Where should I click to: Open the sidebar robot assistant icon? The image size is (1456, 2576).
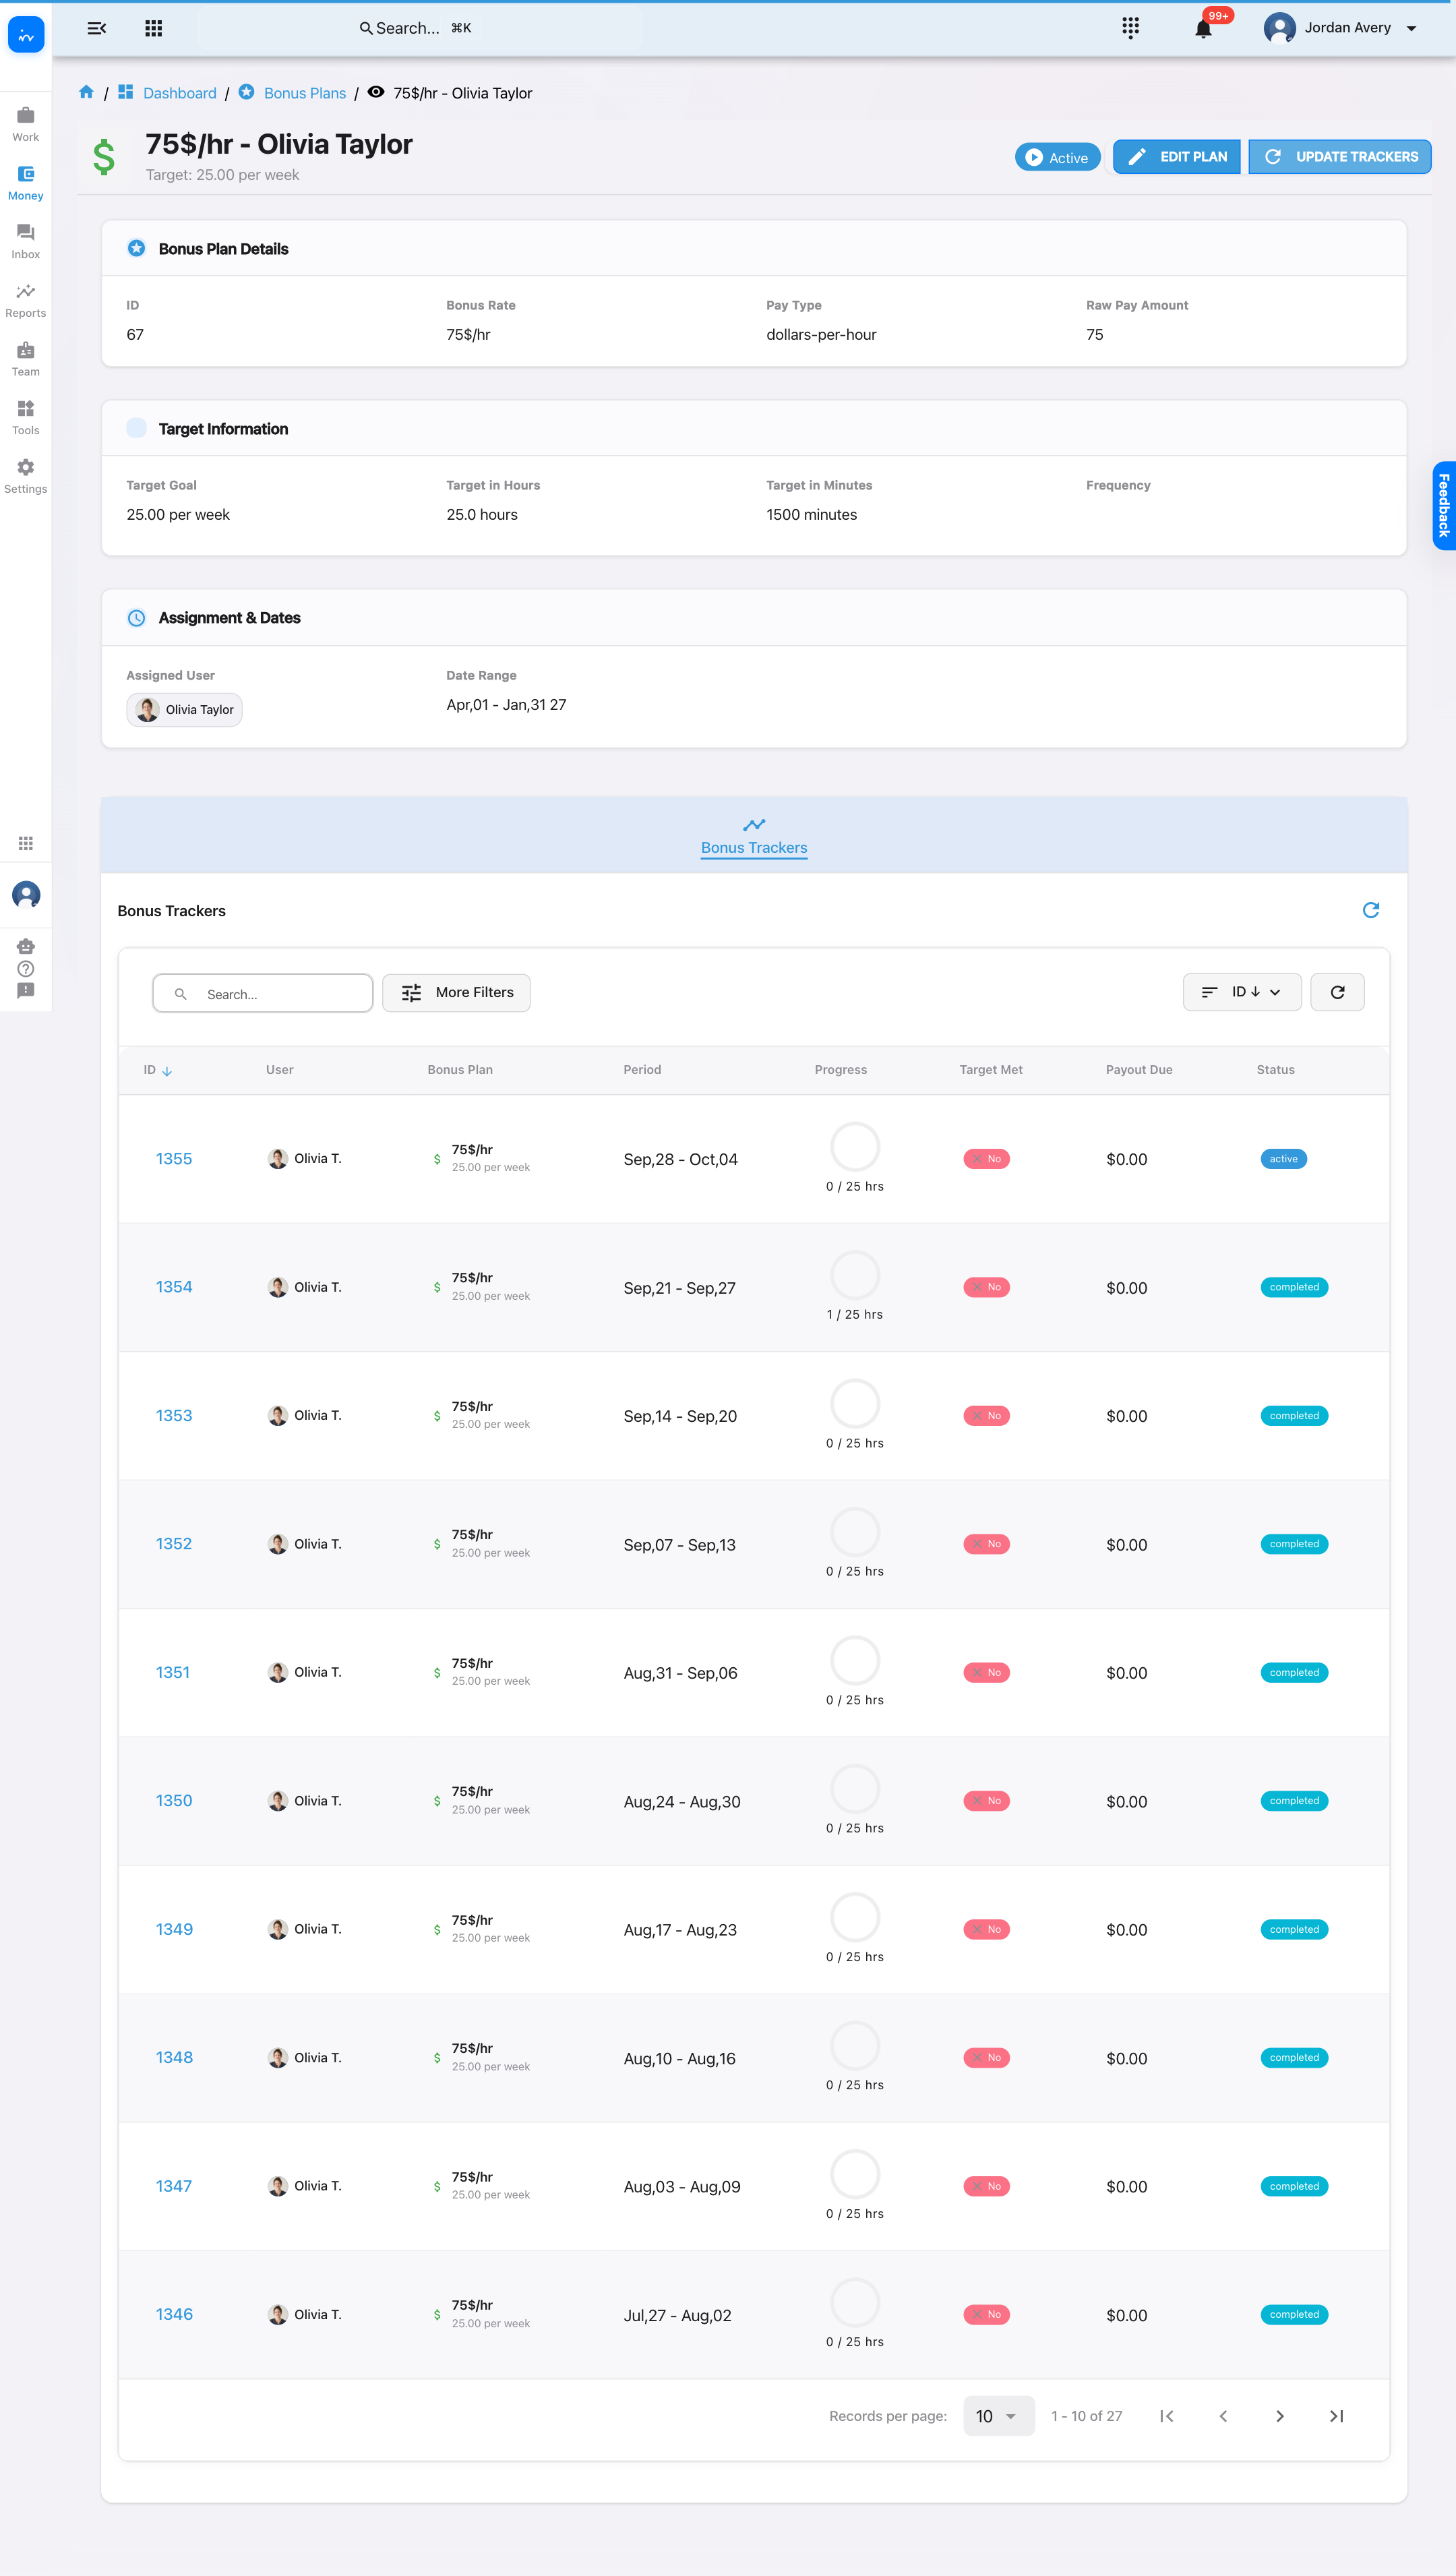pyautogui.click(x=26, y=946)
